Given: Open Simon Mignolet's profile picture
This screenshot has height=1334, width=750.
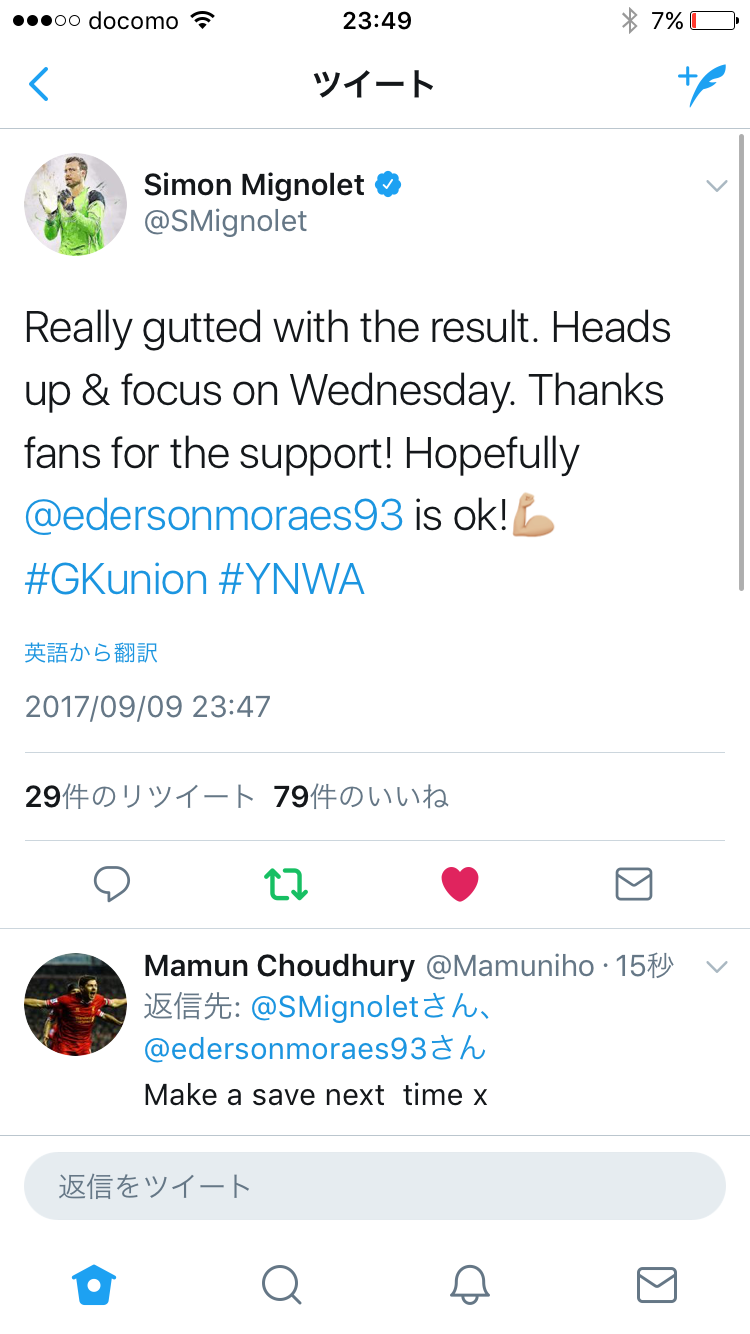Looking at the screenshot, I should coord(75,204).
